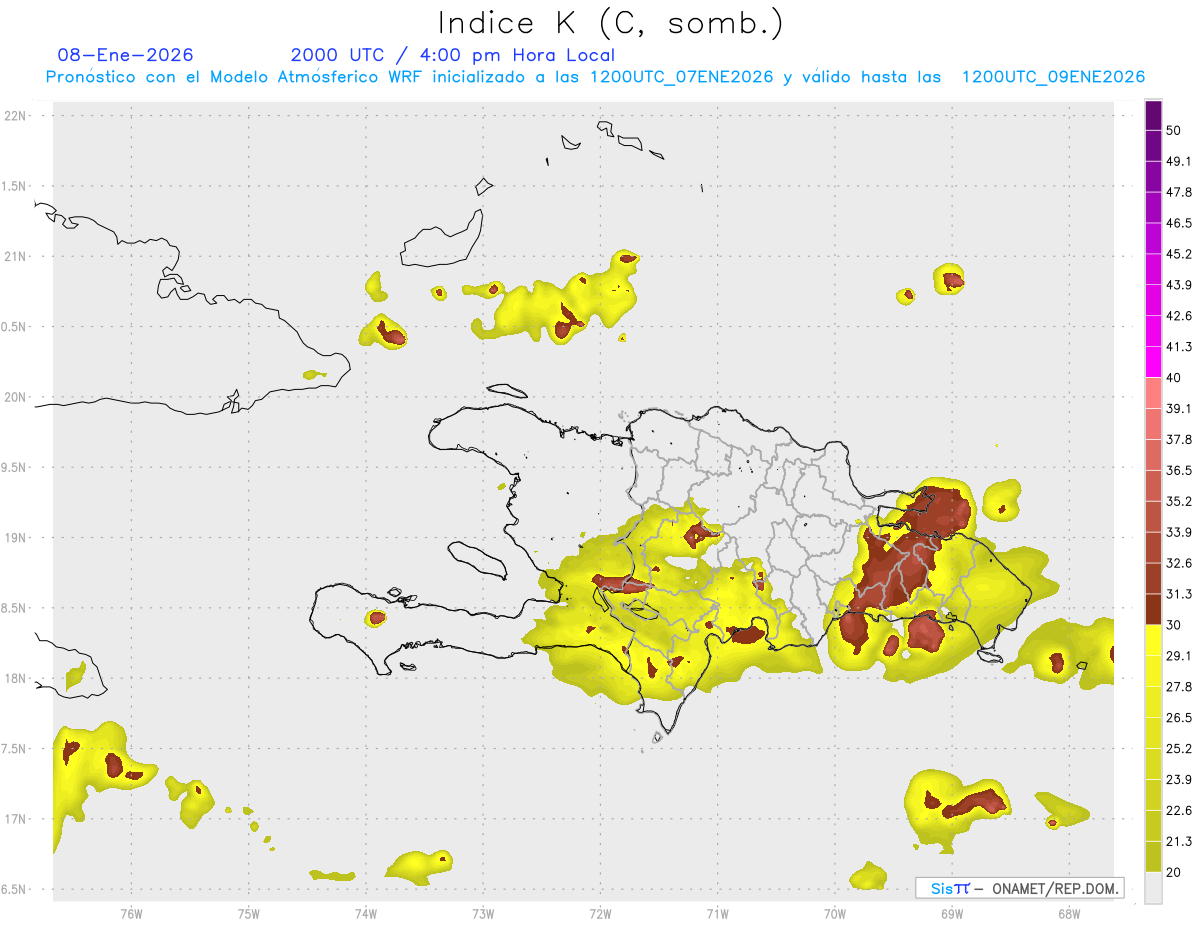Click the latitude label "20N"
The height and width of the screenshot is (927, 1200).
[x=17, y=397]
